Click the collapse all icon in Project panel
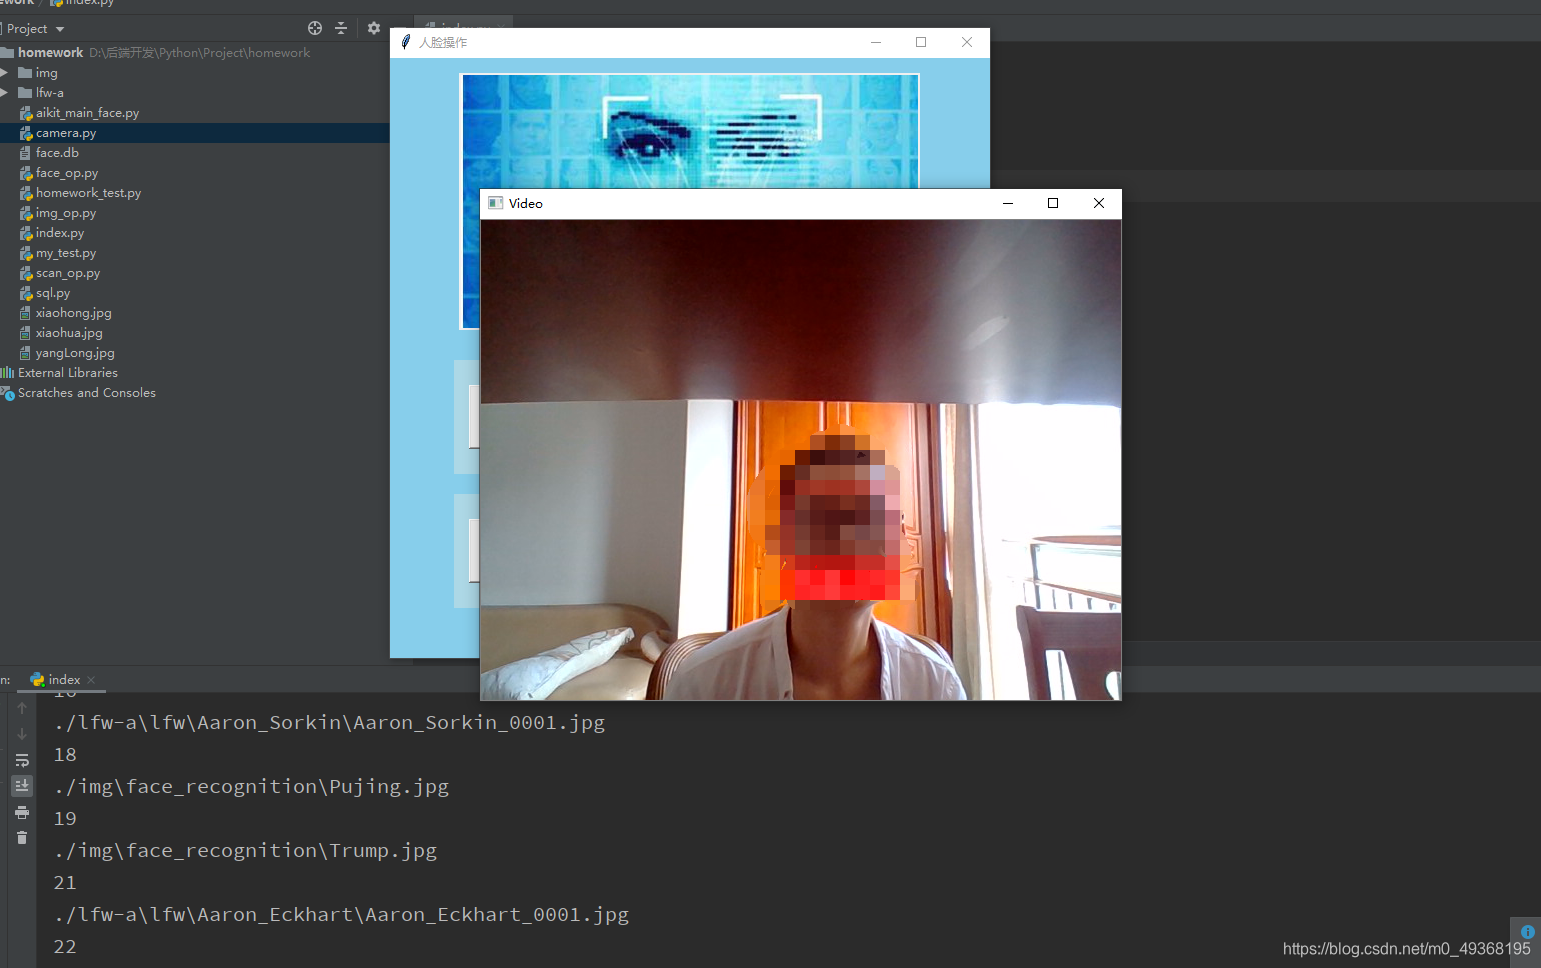 coord(341,28)
